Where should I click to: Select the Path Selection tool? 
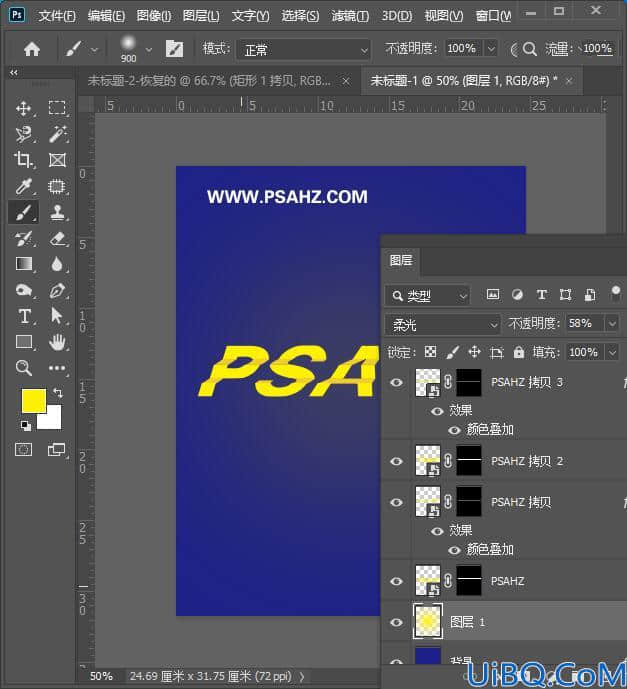click(57, 316)
